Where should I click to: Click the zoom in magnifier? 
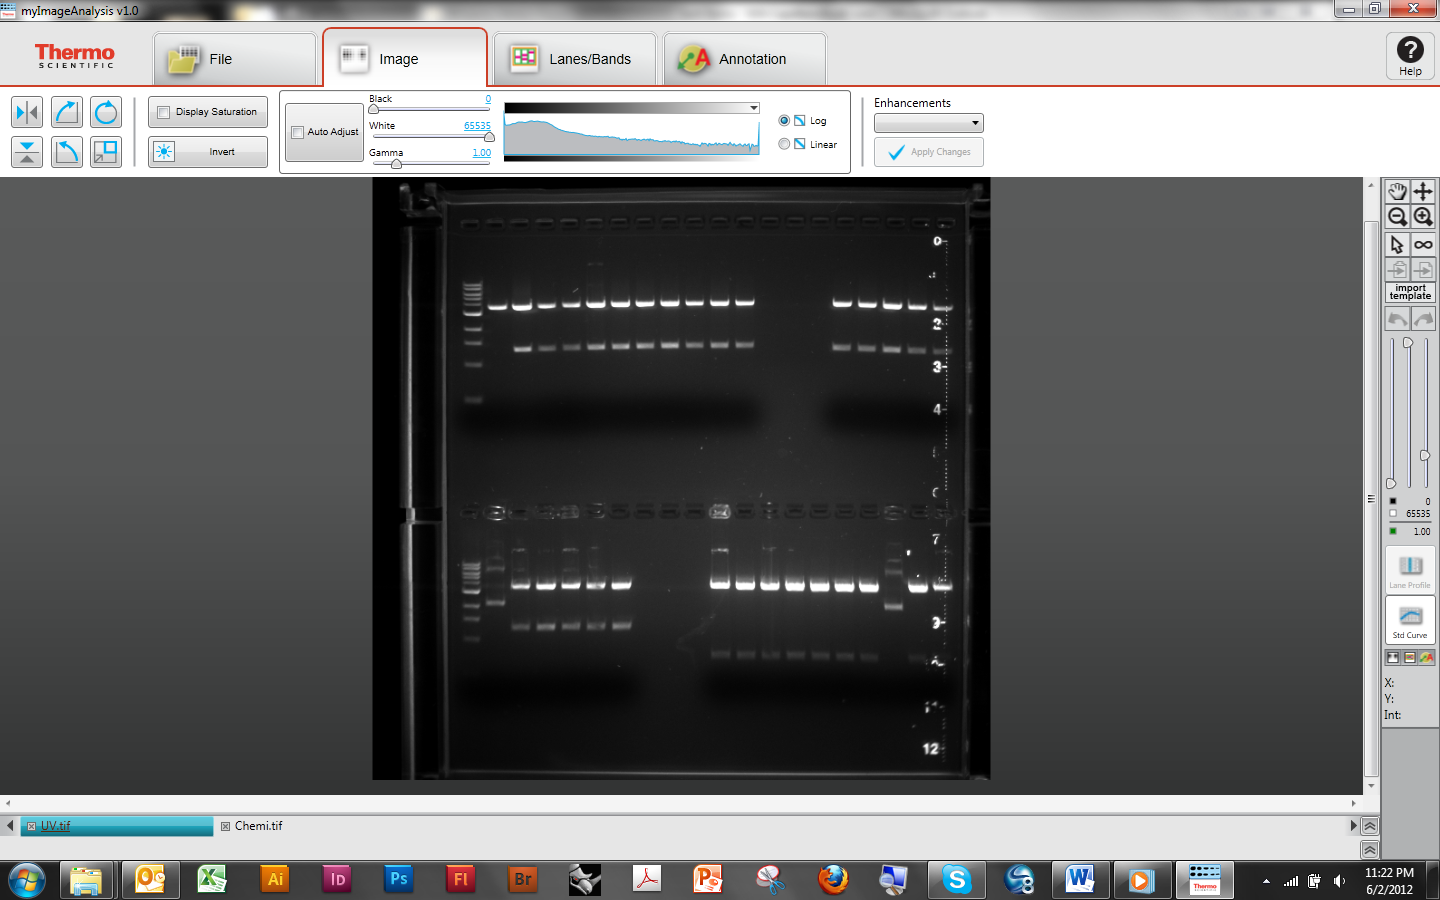(1423, 217)
